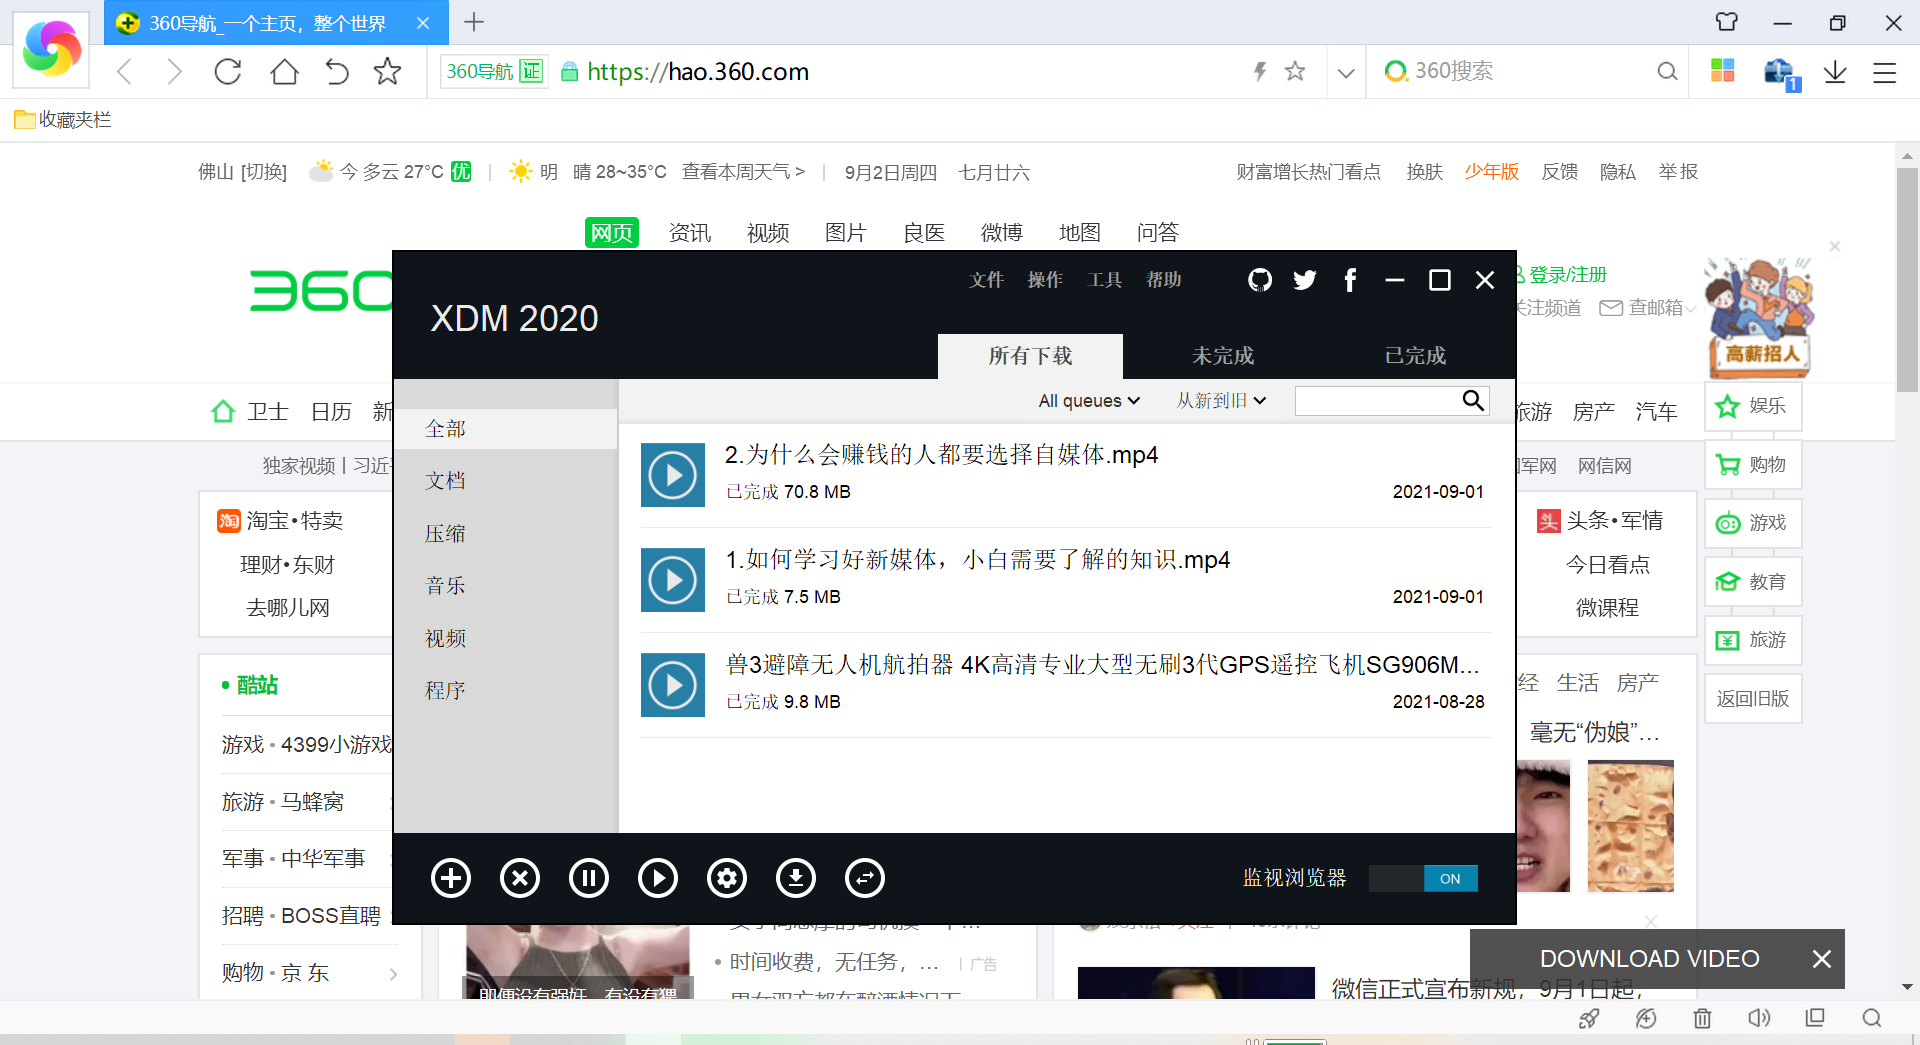Open the browser hamburger menu

[1885, 72]
